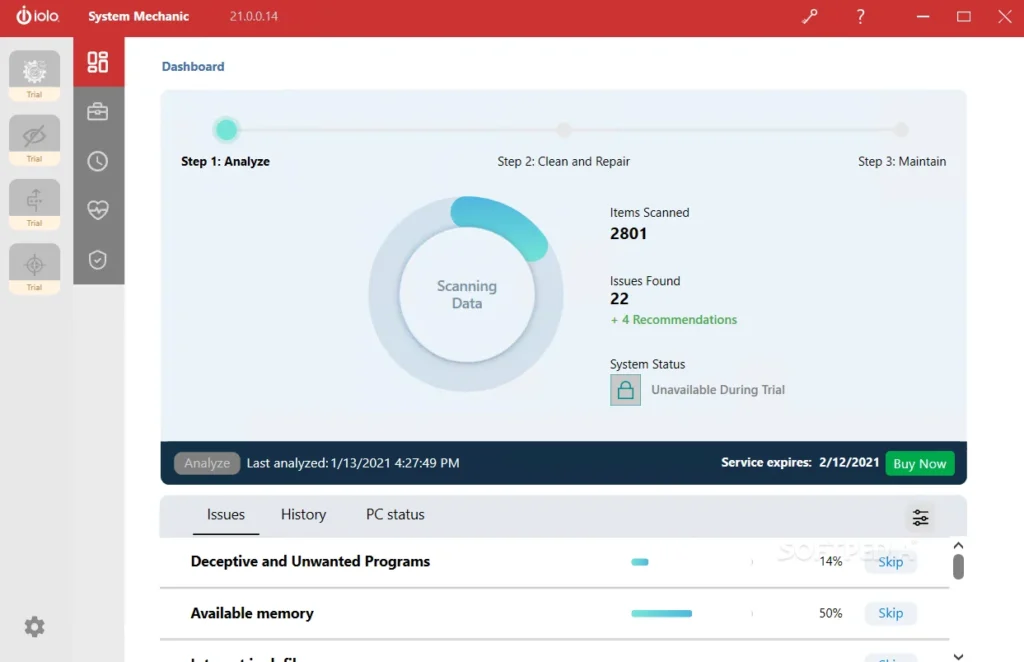1024x662 pixels.
Task: Switch to the PC status tab
Action: [395, 515]
